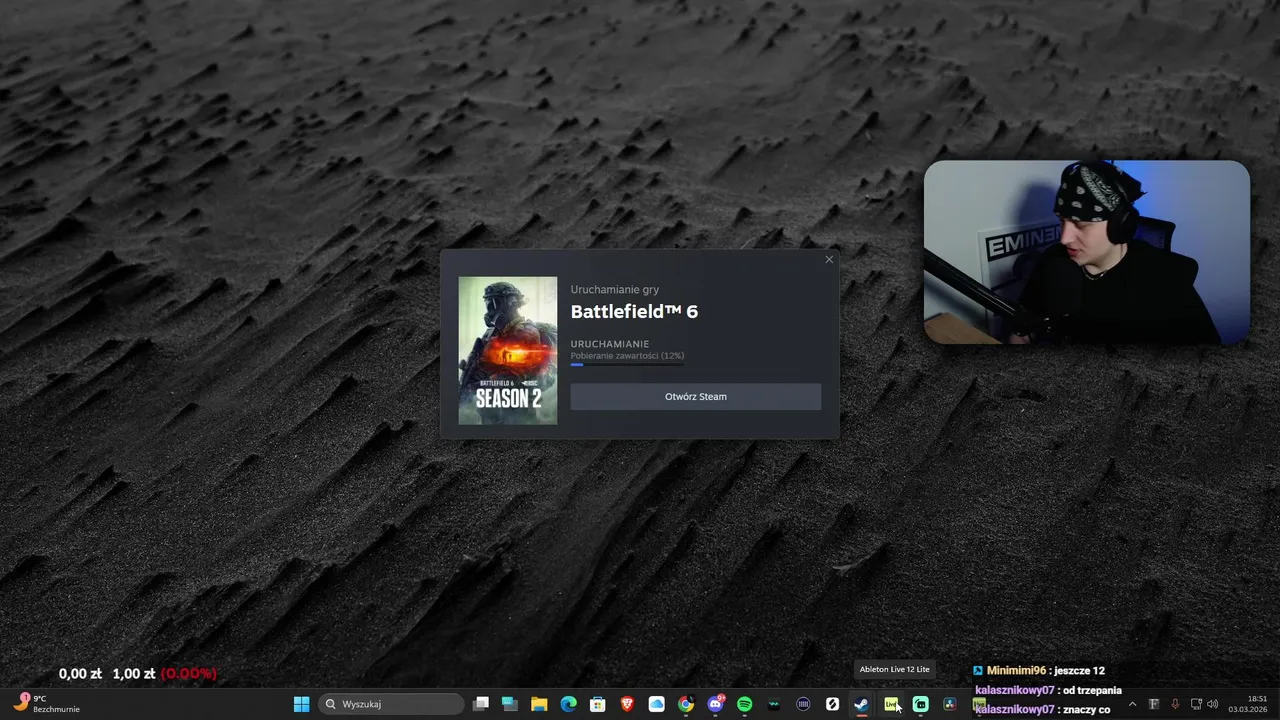Image resolution: width=1280 pixels, height=720 pixels.
Task: Click the Battlefield™ 6 title text
Action: pos(634,312)
